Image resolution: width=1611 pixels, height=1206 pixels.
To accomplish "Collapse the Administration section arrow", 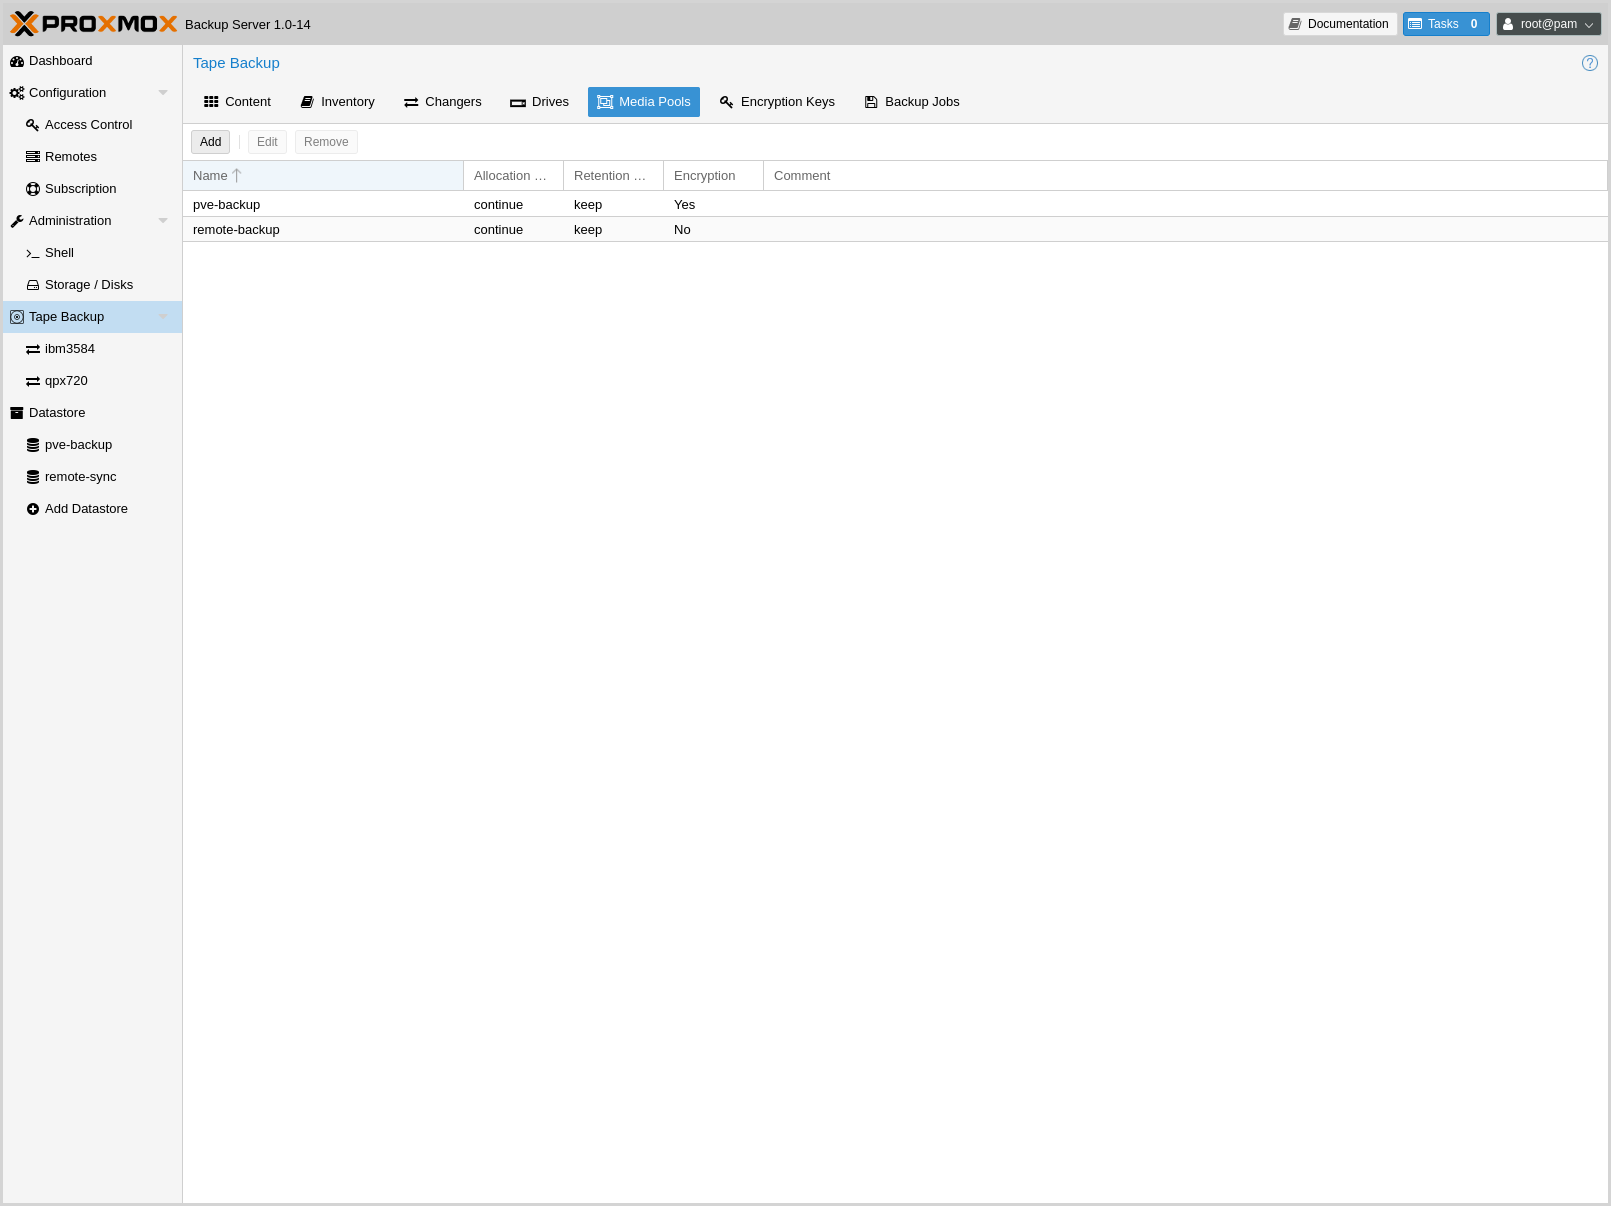I will point(163,221).
